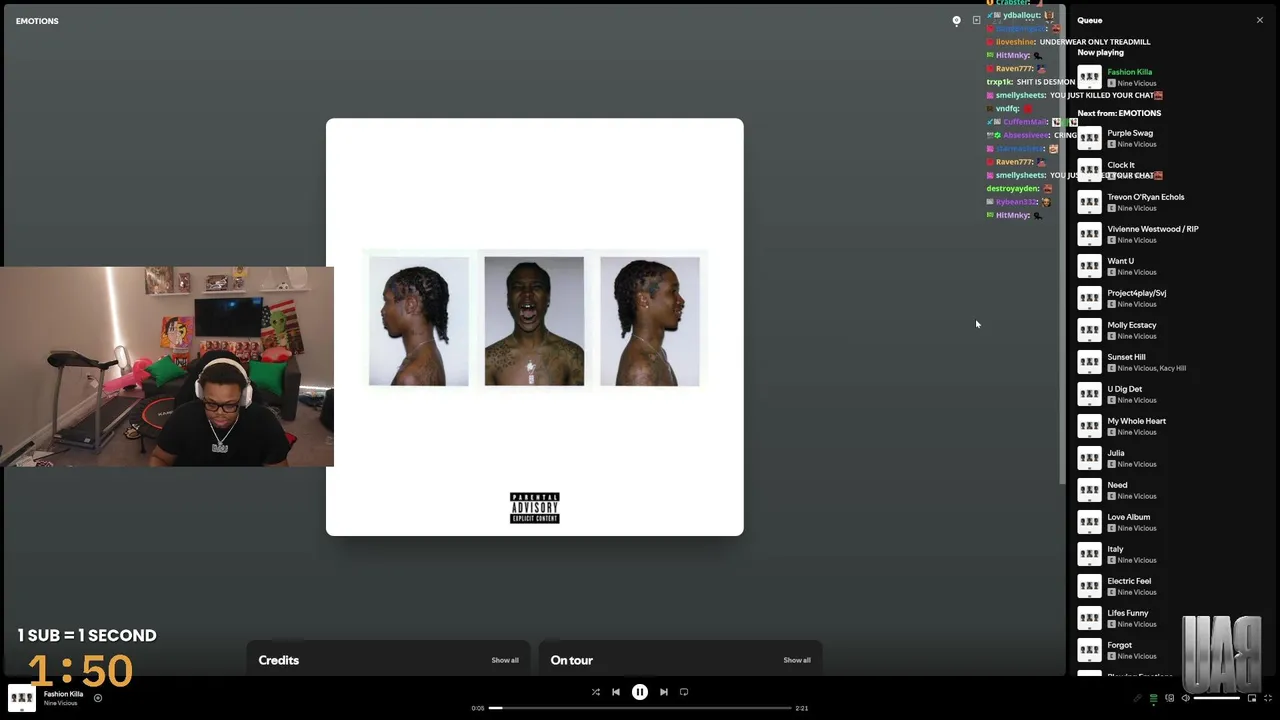
Task: Toggle the lightbulb icon beside chat overlay
Action: pyautogui.click(x=956, y=20)
